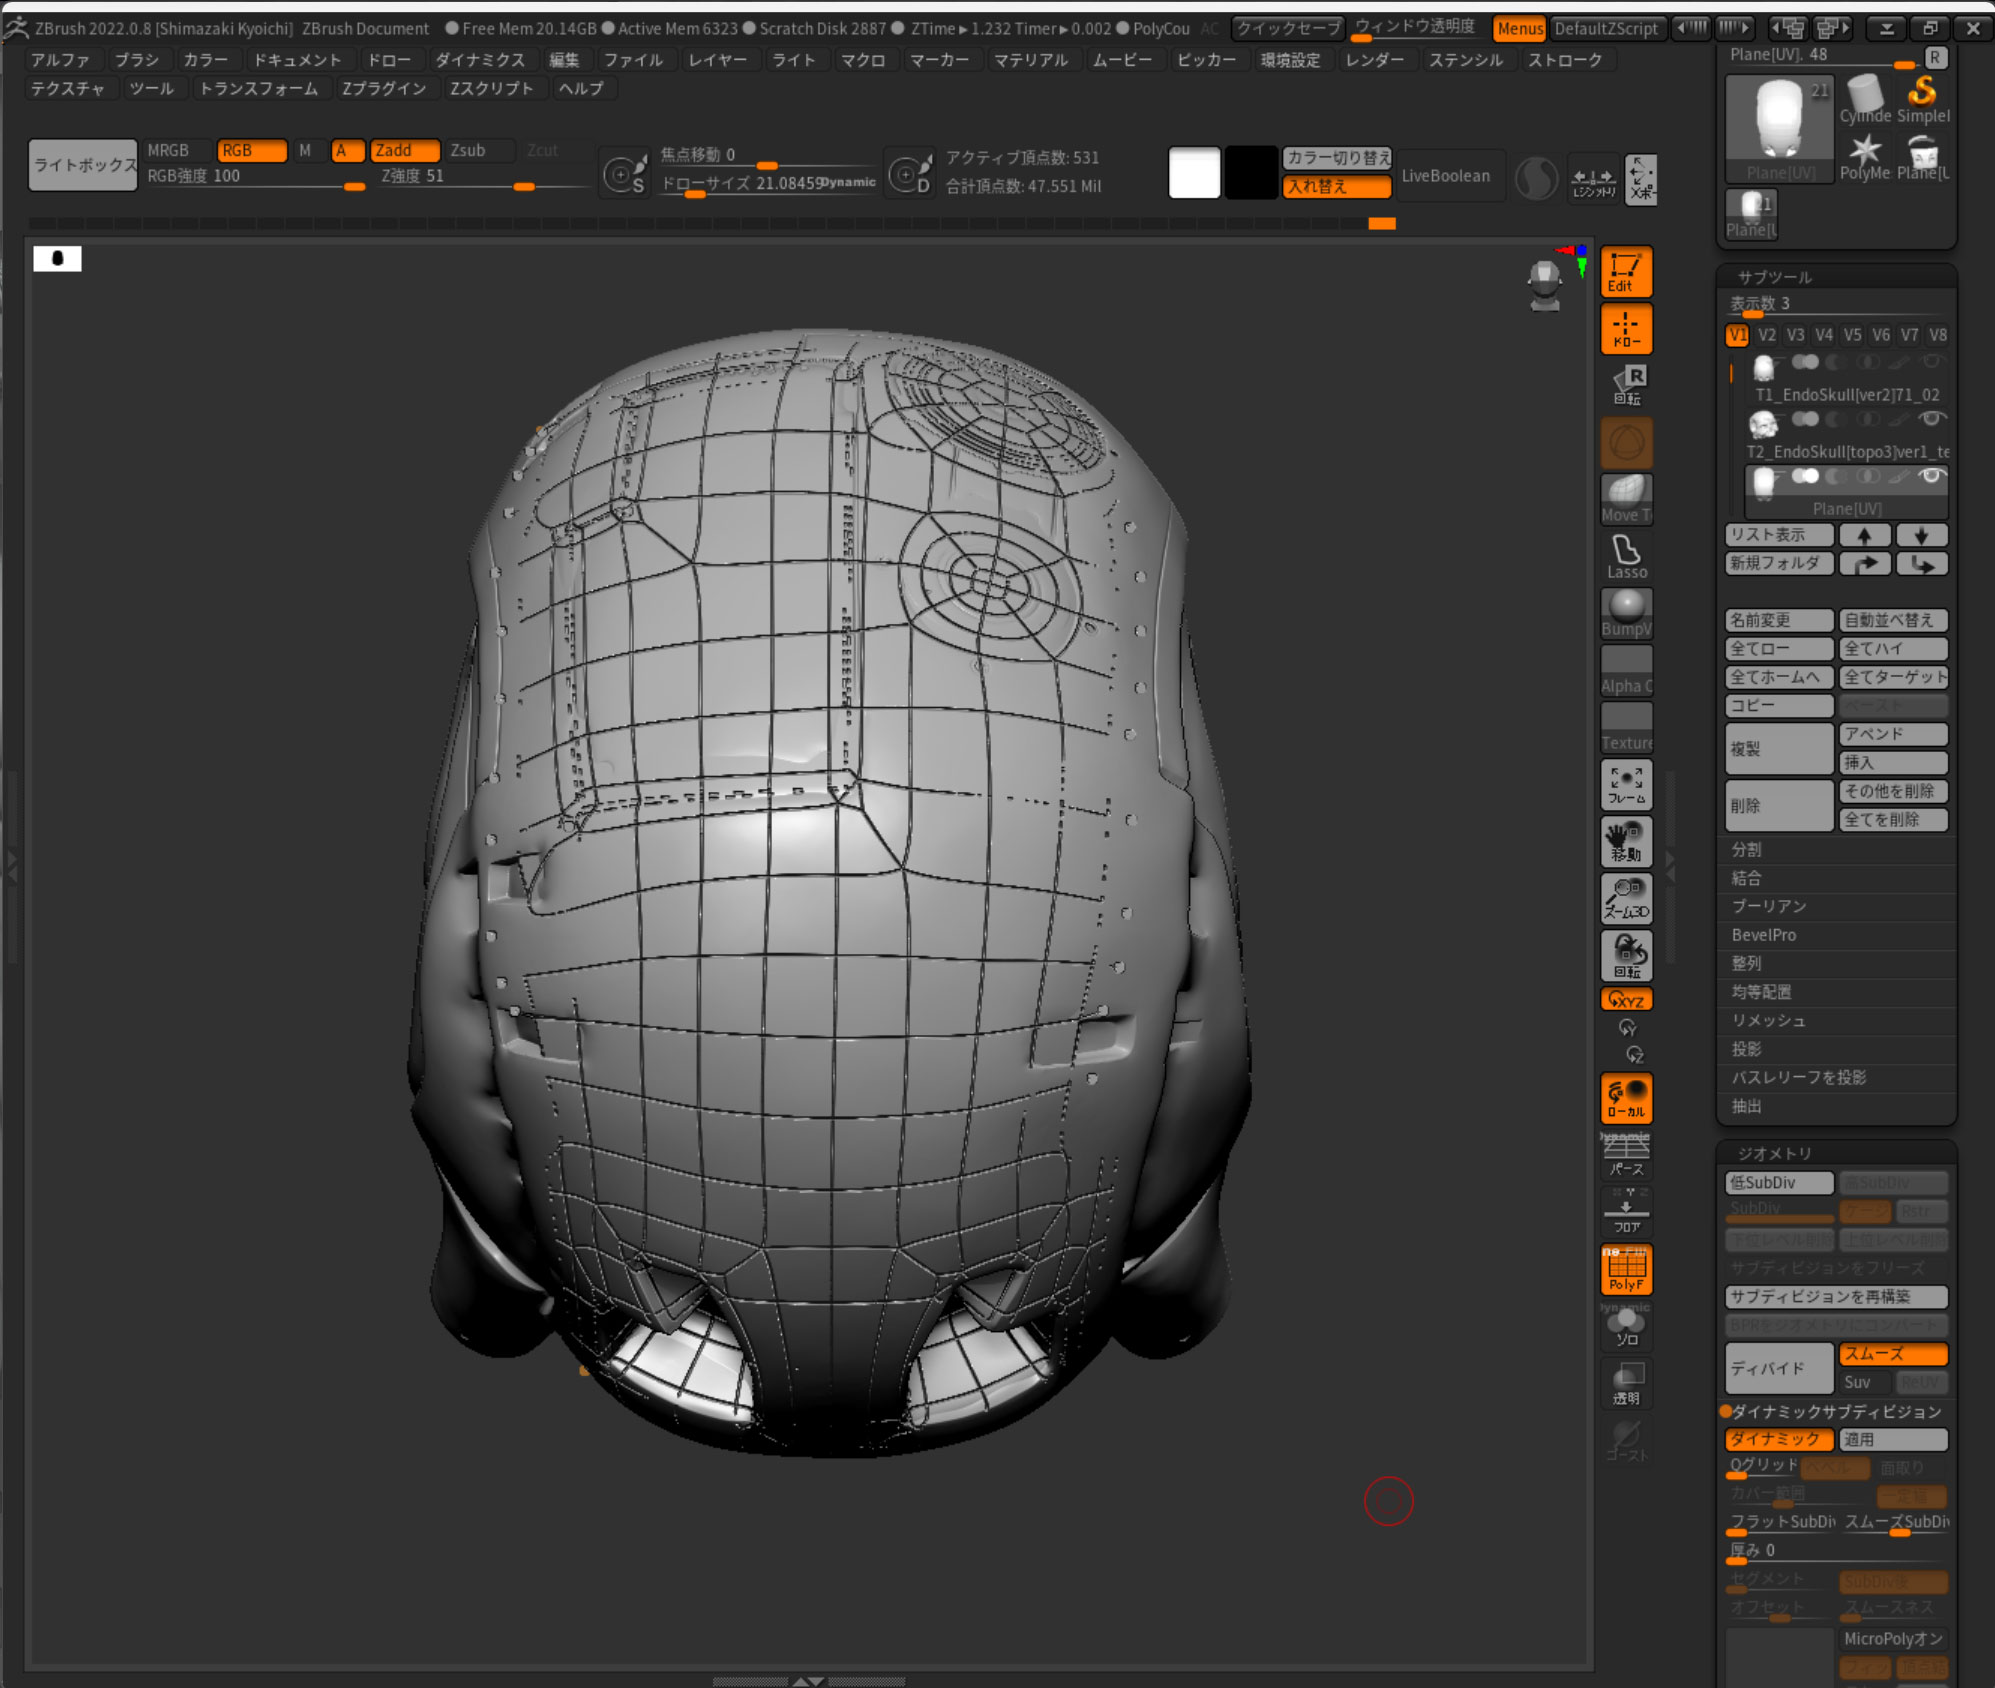Image resolution: width=1995 pixels, height=1688 pixels.
Task: Click the Move (移動) canvas navigation icon
Action: click(1626, 842)
